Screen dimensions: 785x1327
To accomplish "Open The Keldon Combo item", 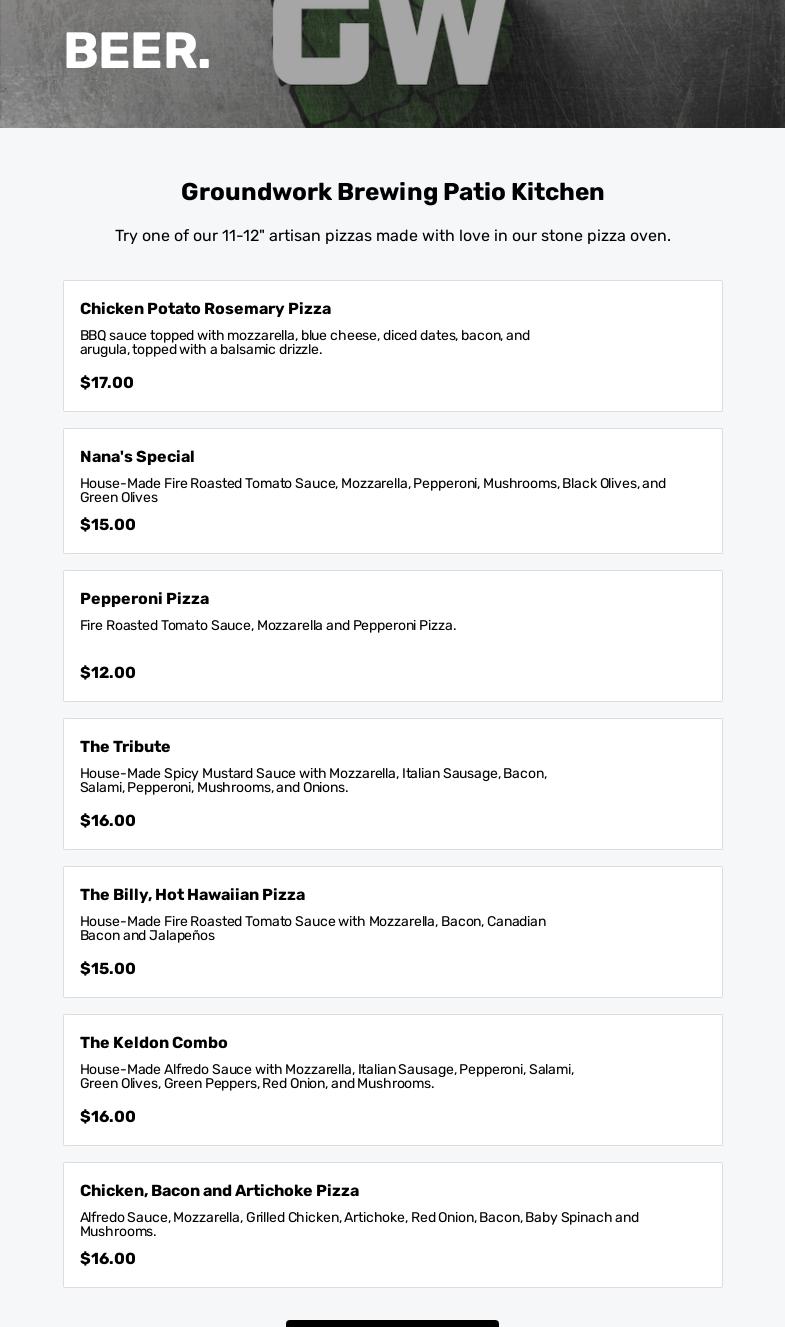I will [x=154, y=1043].
